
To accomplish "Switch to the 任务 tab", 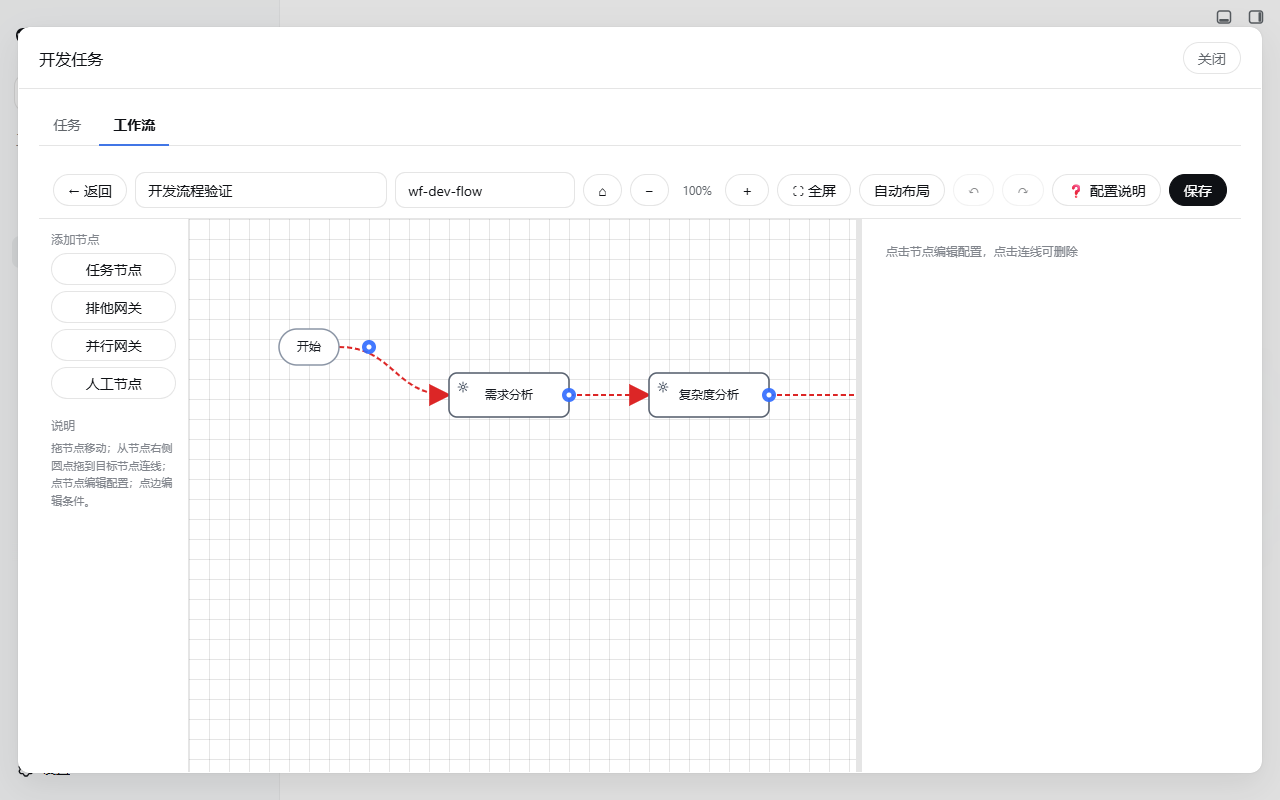I will pos(67,125).
